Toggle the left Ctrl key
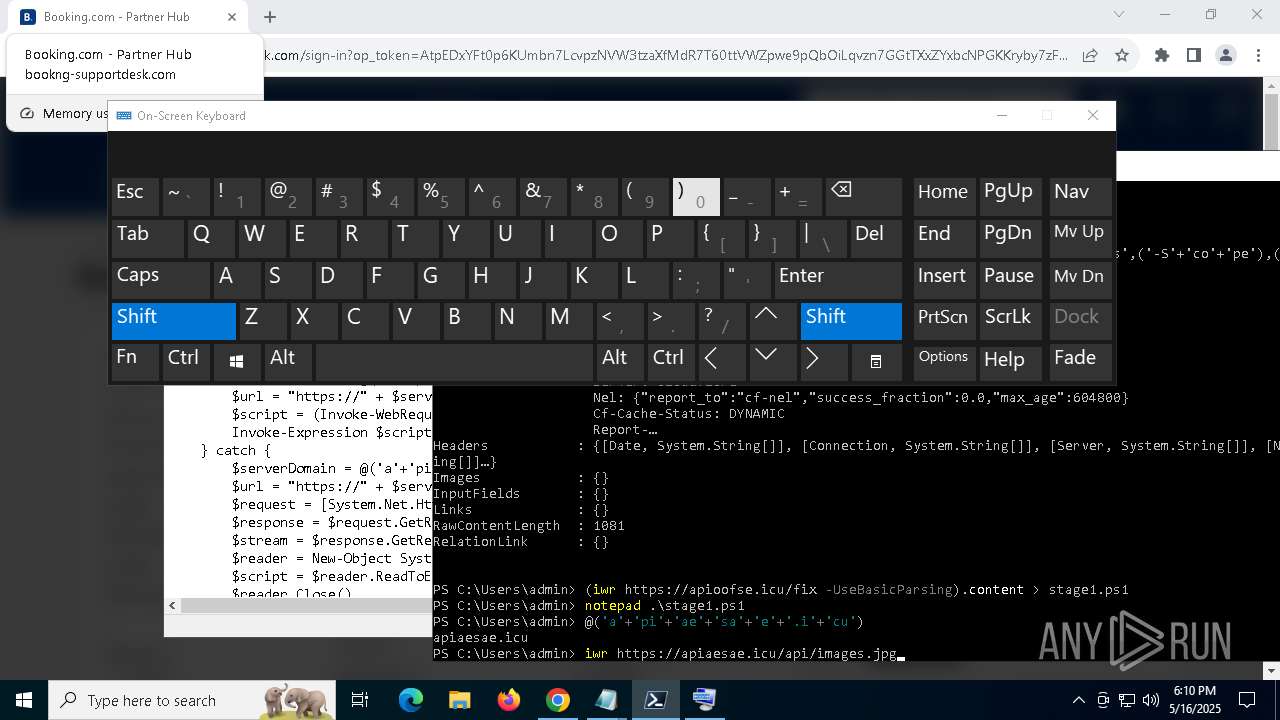This screenshot has width=1280, height=720. pyautogui.click(x=186, y=361)
